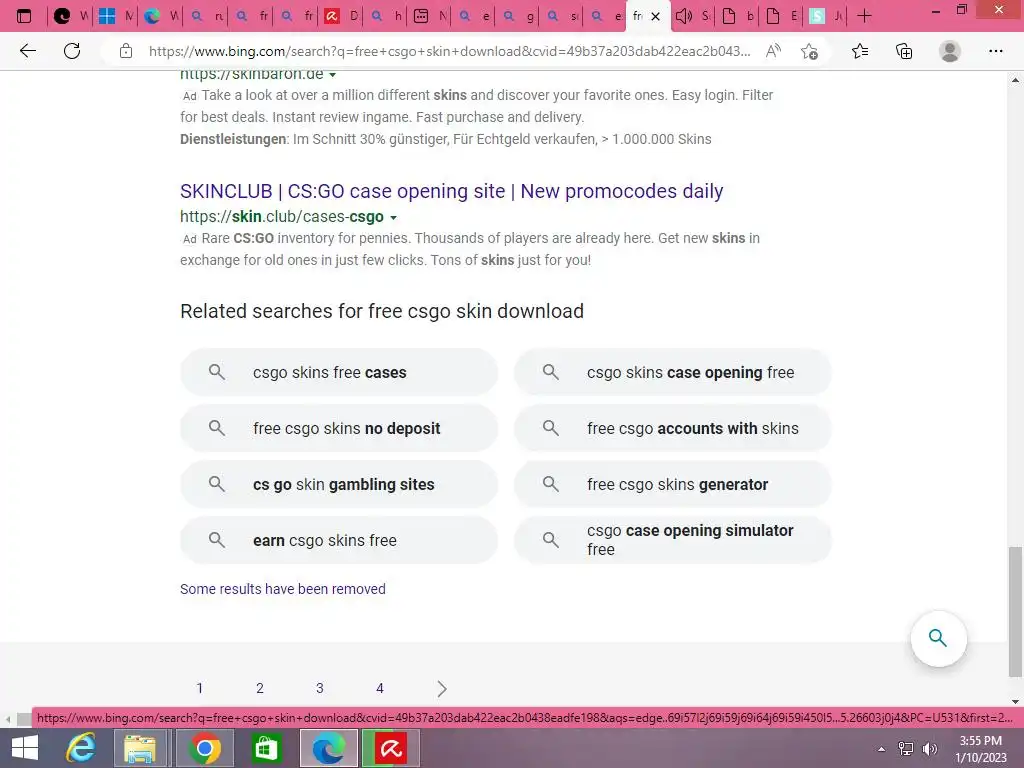Click the scrollbar up arrow
1024x768 pixels.
[x=1015, y=80]
